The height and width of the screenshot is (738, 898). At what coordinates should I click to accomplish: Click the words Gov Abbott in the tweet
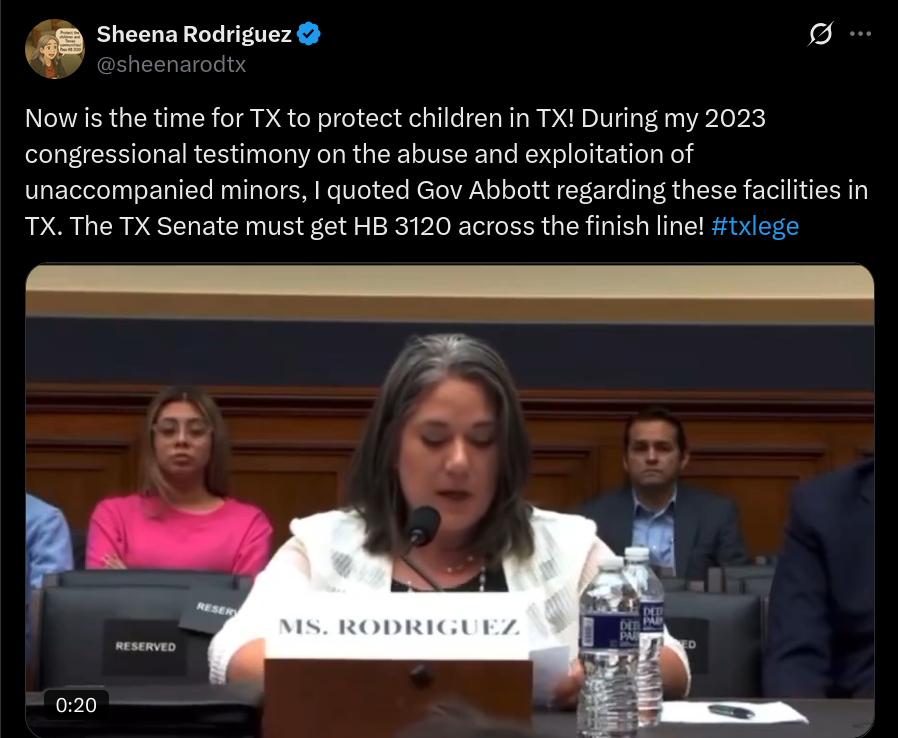point(483,190)
